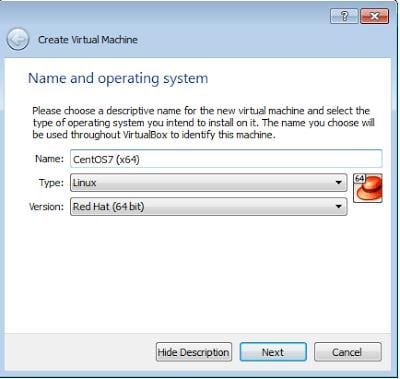Click the description paragraph starting 'Please choose'
400x379 pixels.
(203, 123)
